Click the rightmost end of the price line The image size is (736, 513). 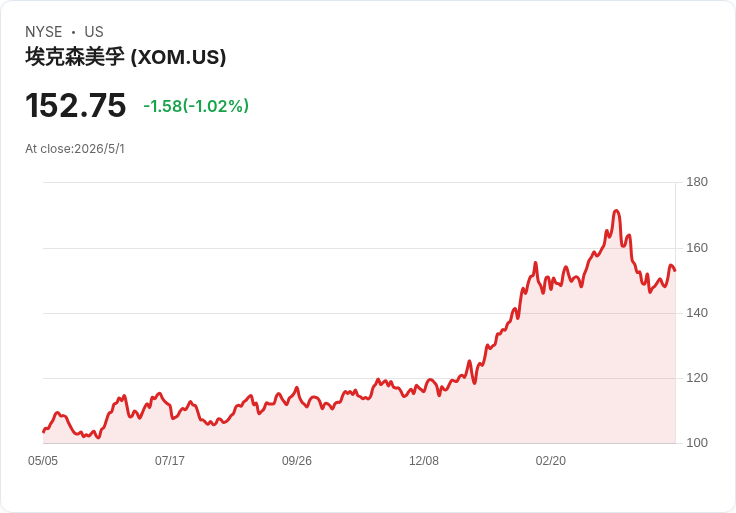point(675,270)
